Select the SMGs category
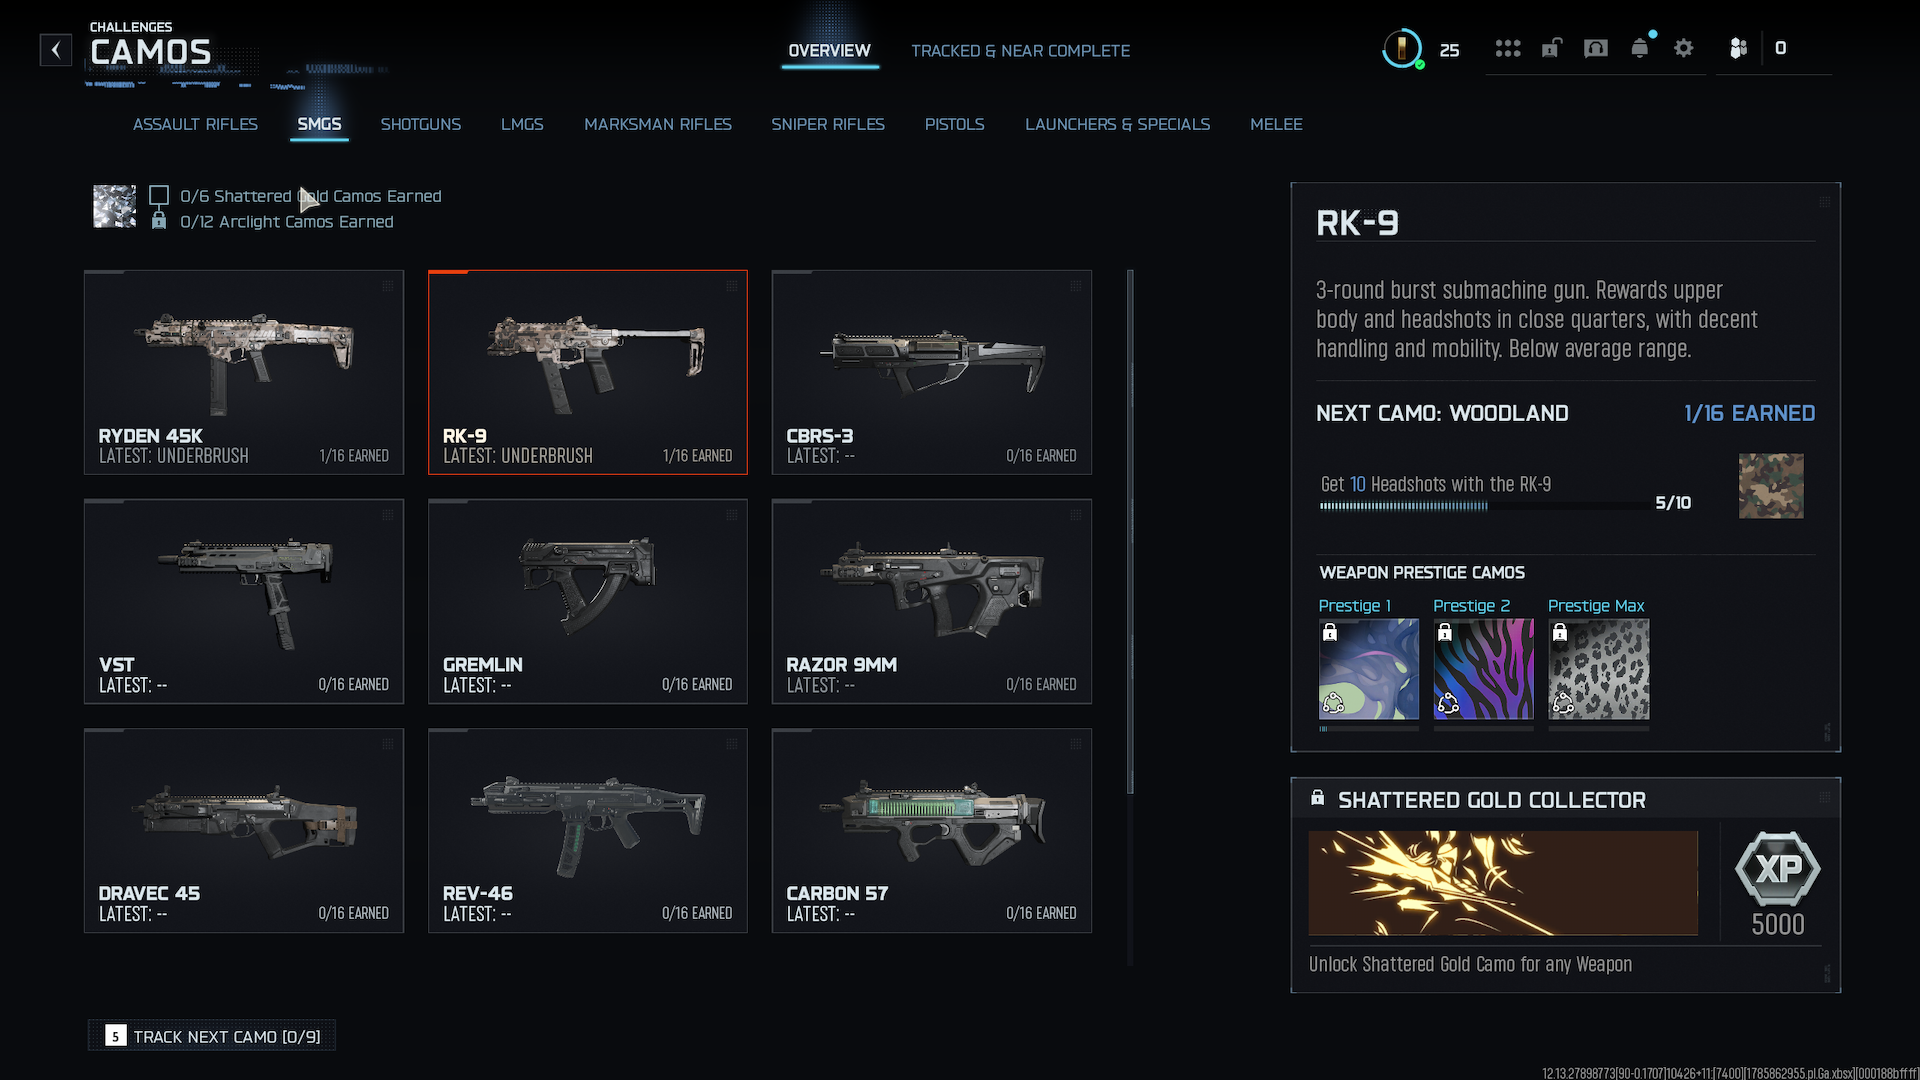 (x=319, y=124)
